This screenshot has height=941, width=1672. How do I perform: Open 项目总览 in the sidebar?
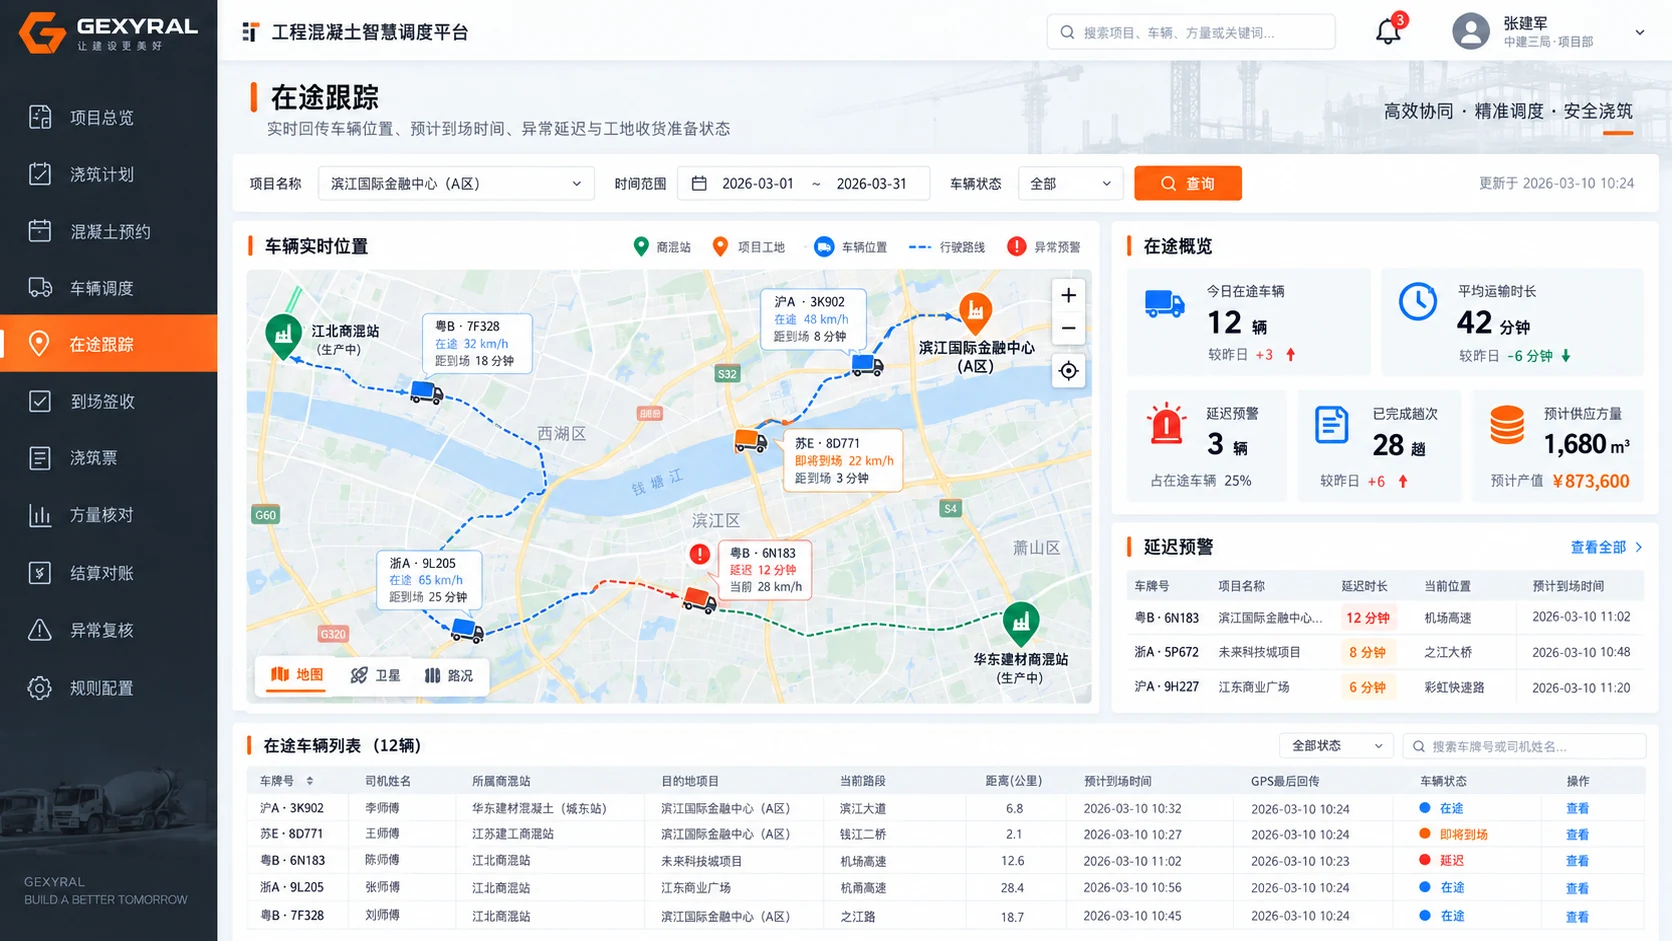108,117
